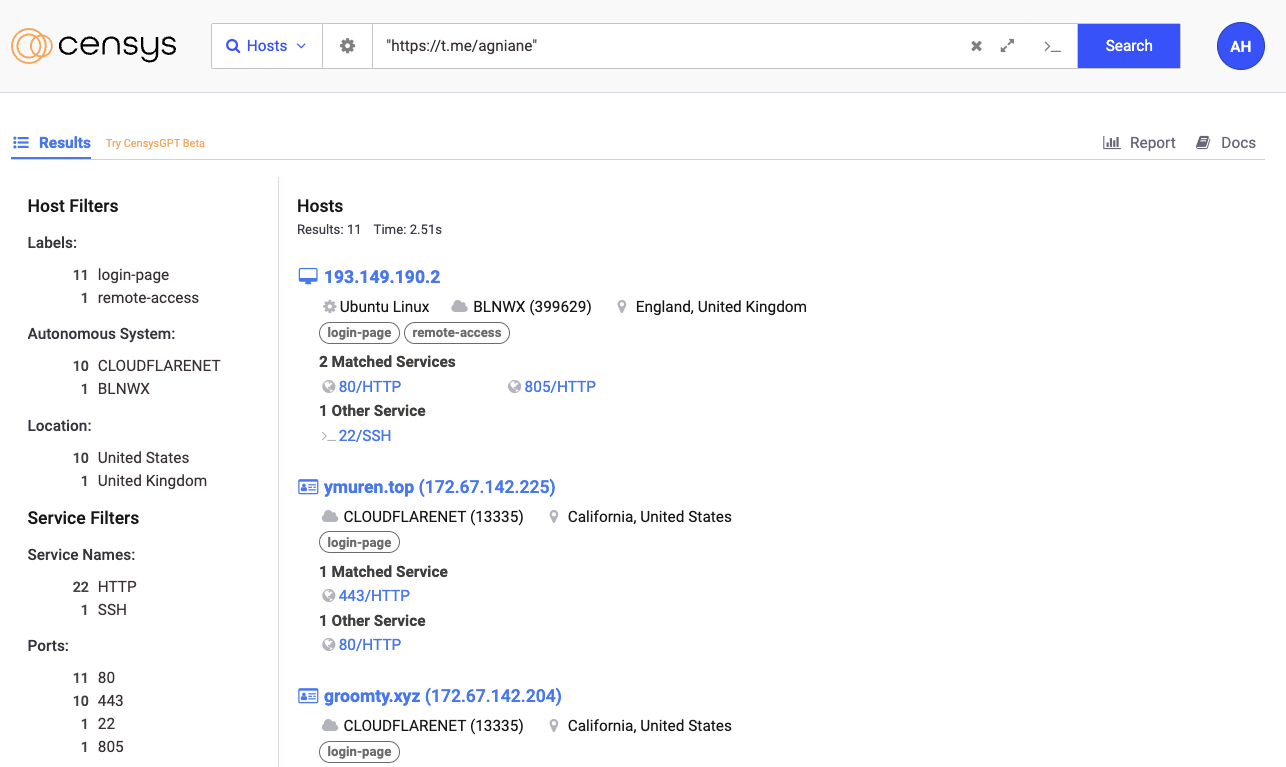Filter by CLOUDFLARENET autonomous system
This screenshot has height=767, width=1286.
[x=158, y=366]
